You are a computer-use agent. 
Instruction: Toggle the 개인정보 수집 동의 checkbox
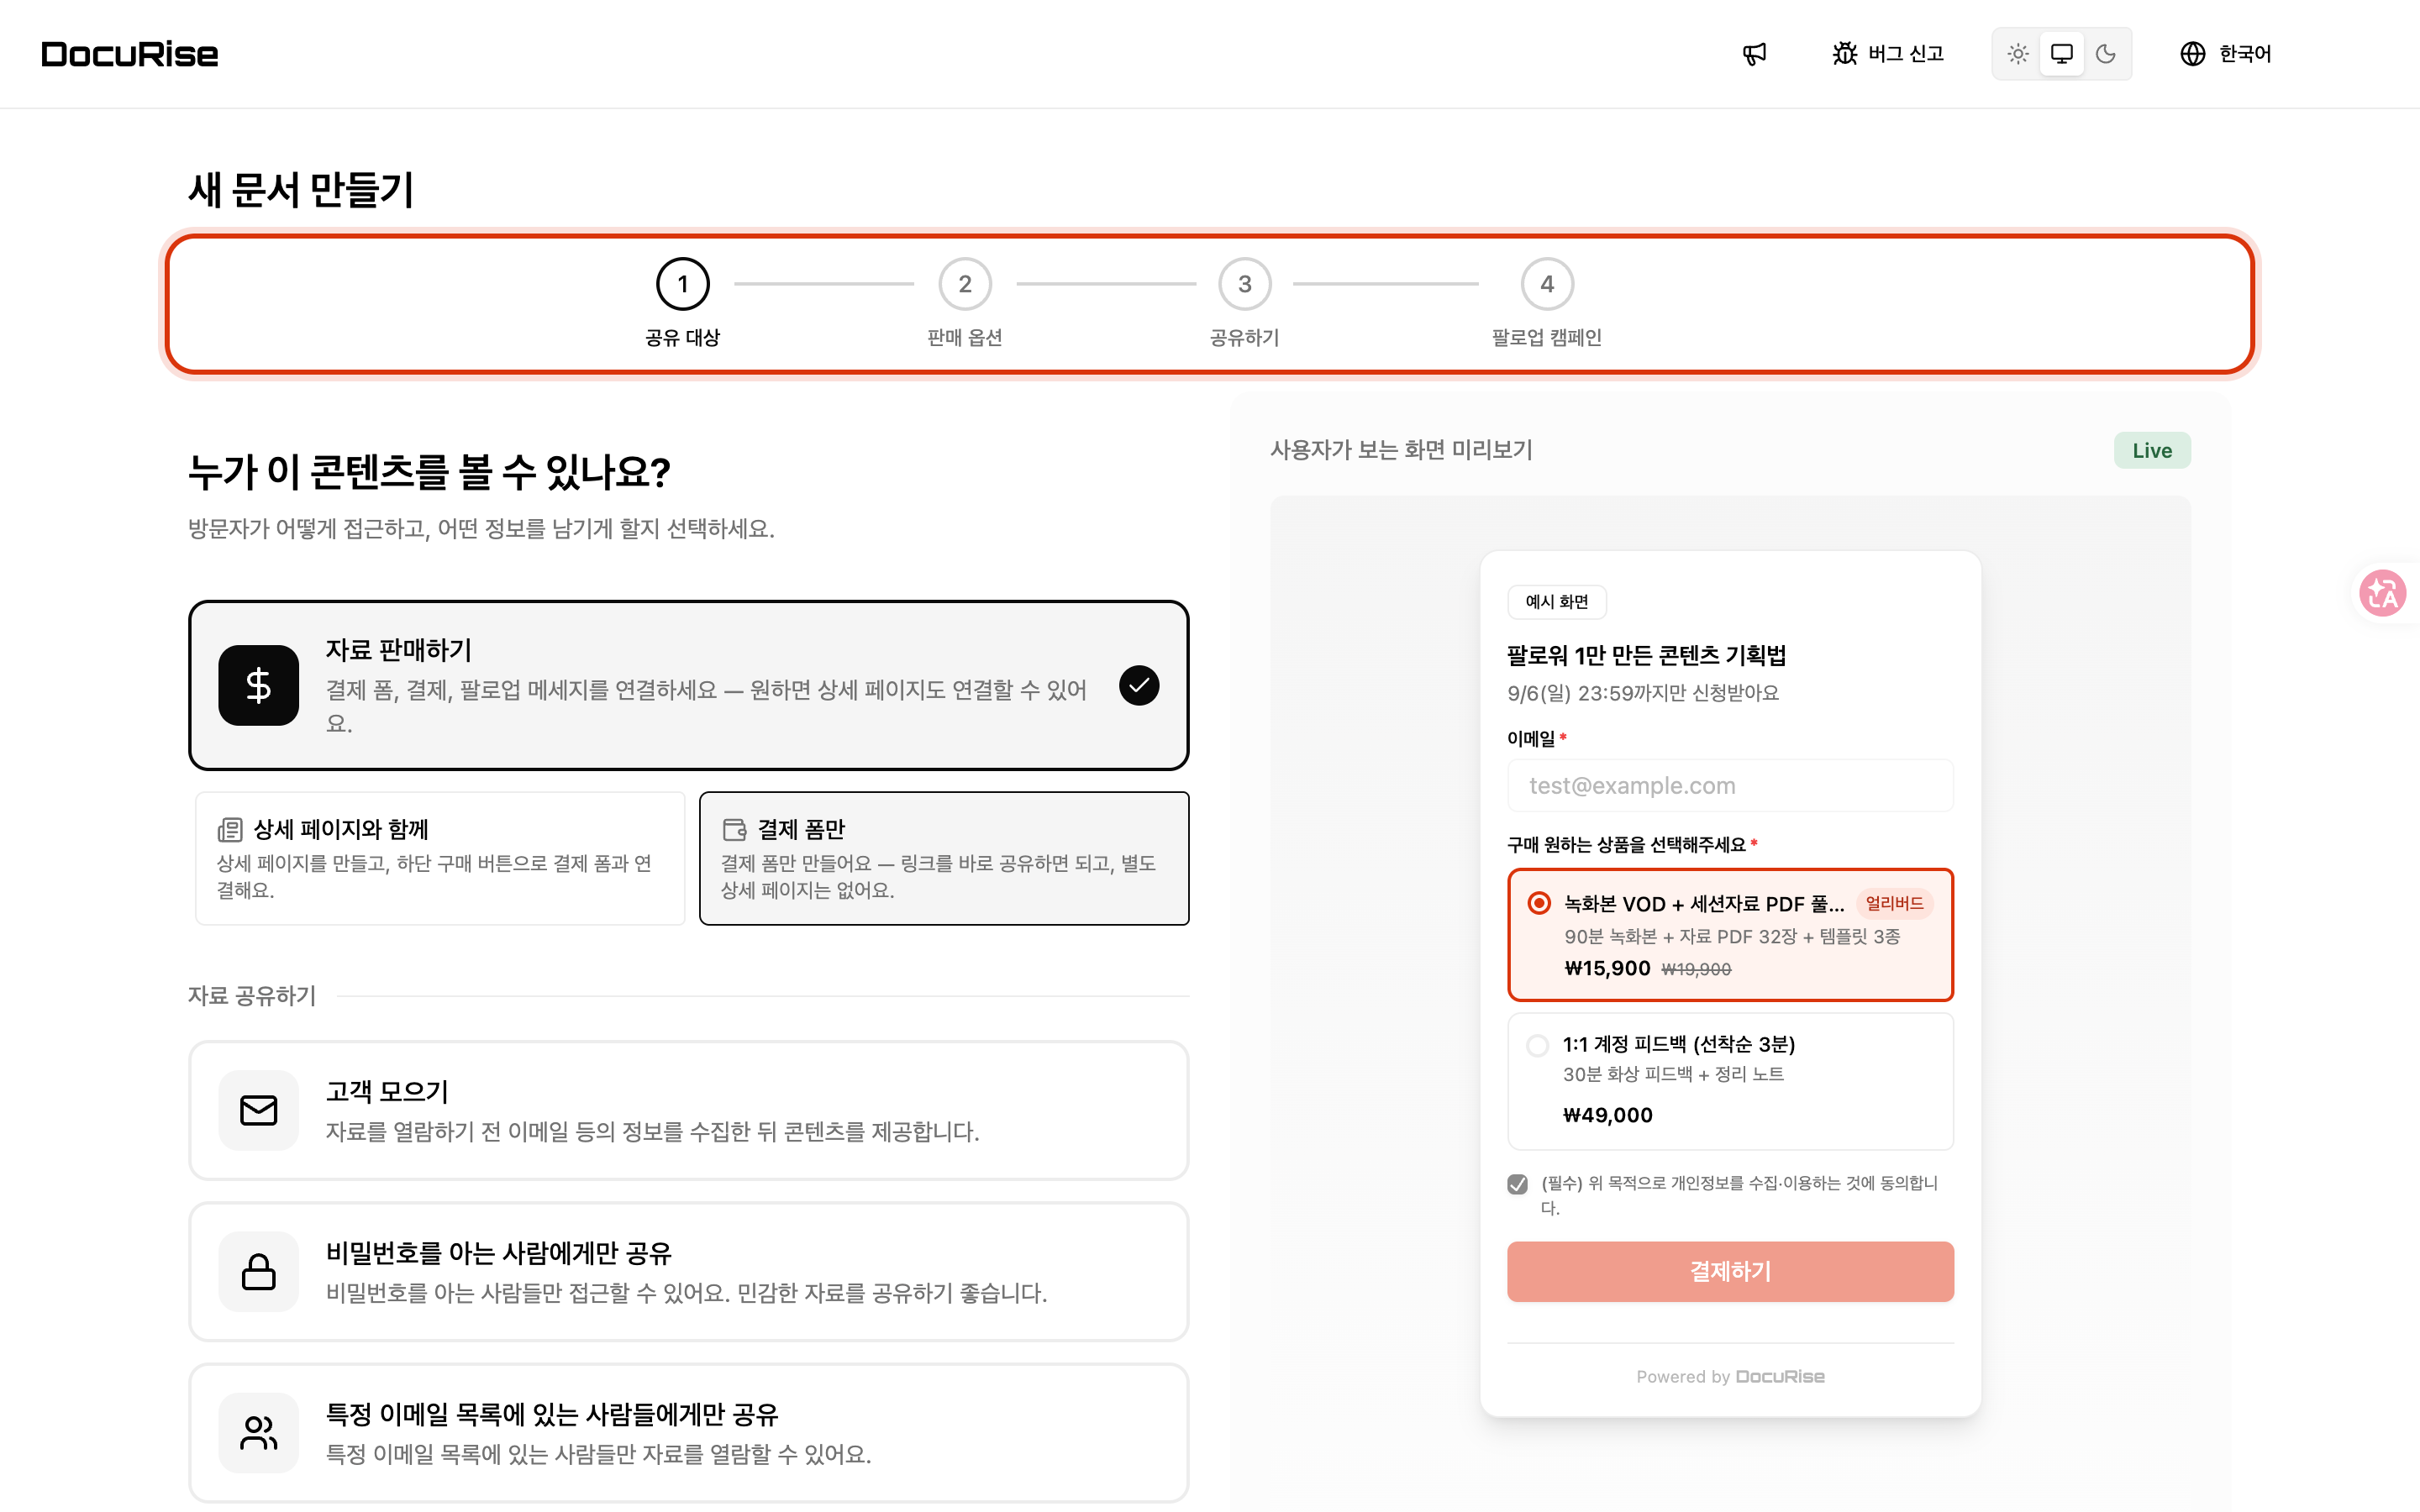click(x=1518, y=1184)
